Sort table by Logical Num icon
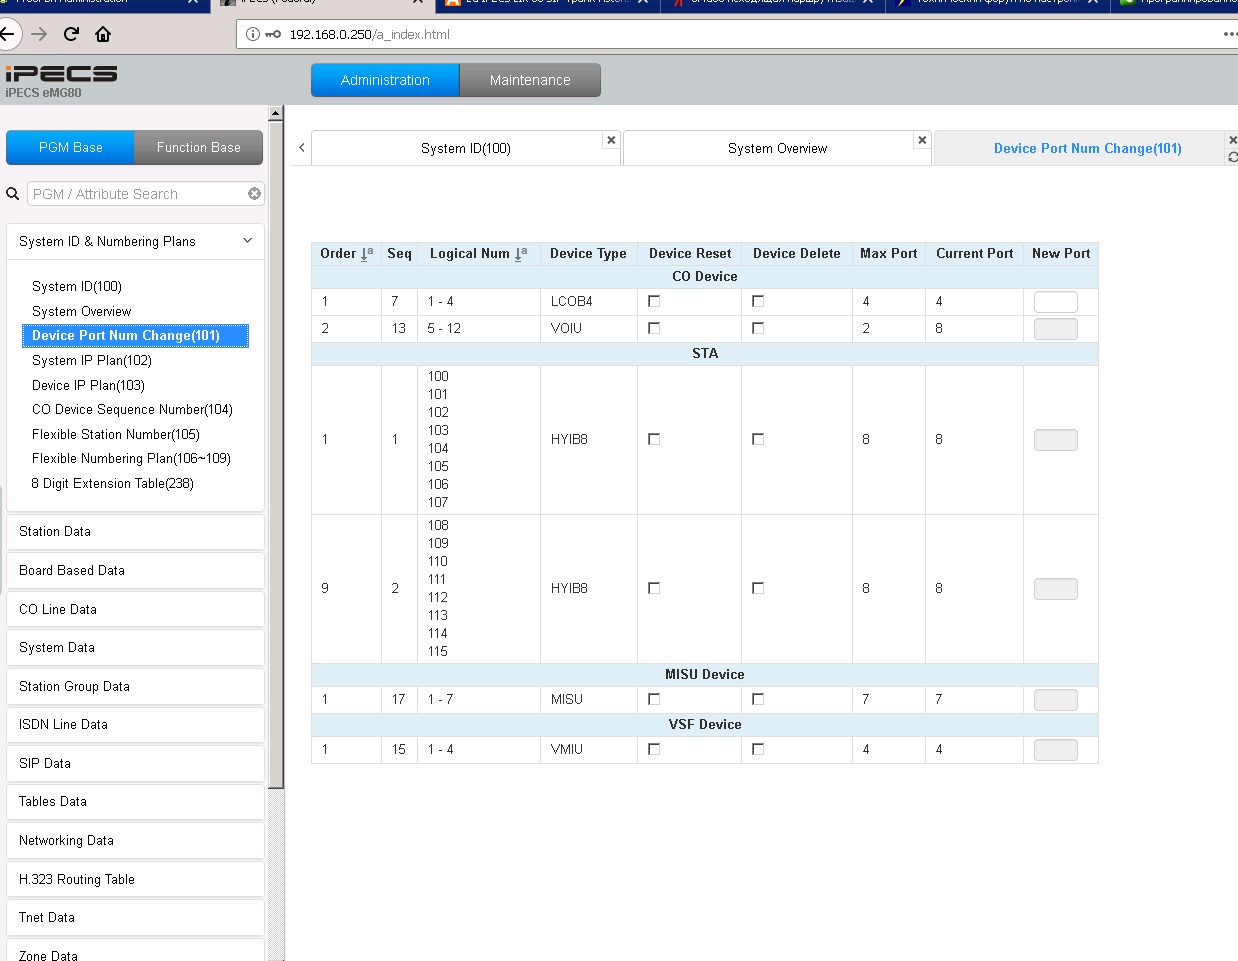Image resolution: width=1238 pixels, height=961 pixels. point(521,254)
